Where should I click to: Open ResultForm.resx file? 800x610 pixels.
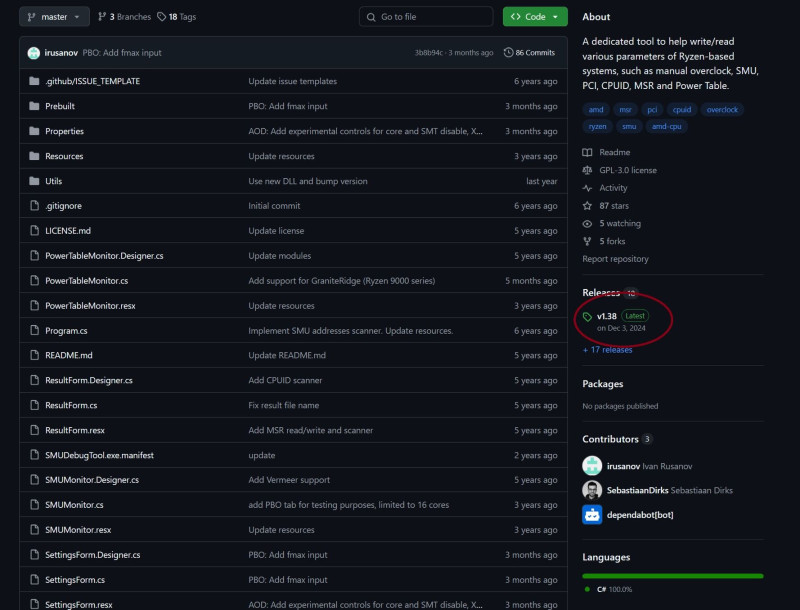point(74,430)
